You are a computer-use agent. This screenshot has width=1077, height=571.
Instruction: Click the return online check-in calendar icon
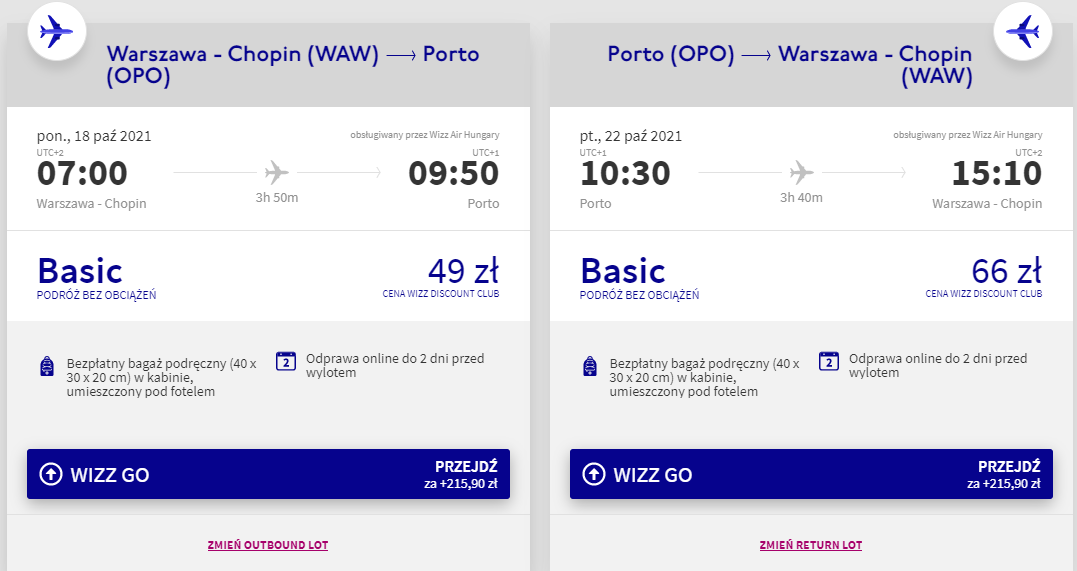[828, 361]
